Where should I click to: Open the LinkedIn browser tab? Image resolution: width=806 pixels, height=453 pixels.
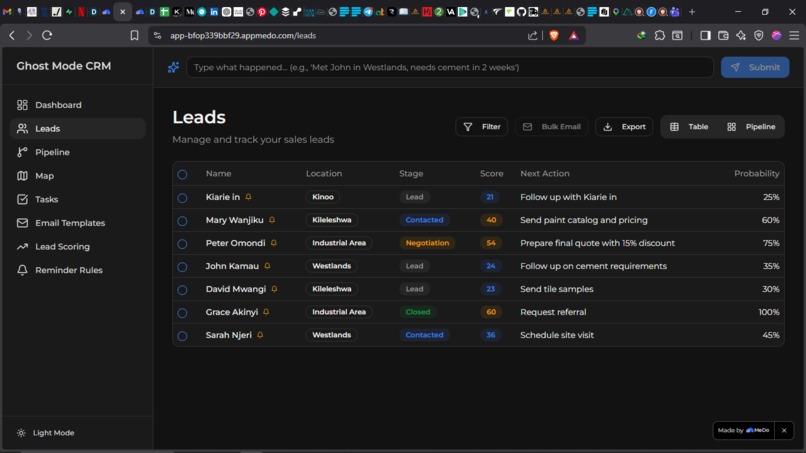[214, 12]
